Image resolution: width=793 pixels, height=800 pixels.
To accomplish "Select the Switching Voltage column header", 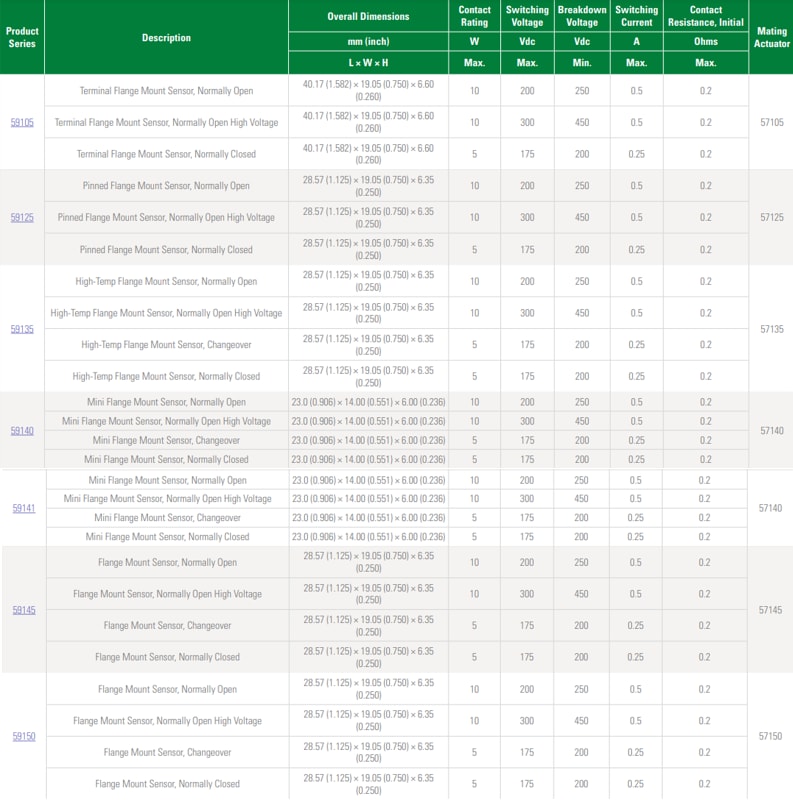I will [527, 16].
